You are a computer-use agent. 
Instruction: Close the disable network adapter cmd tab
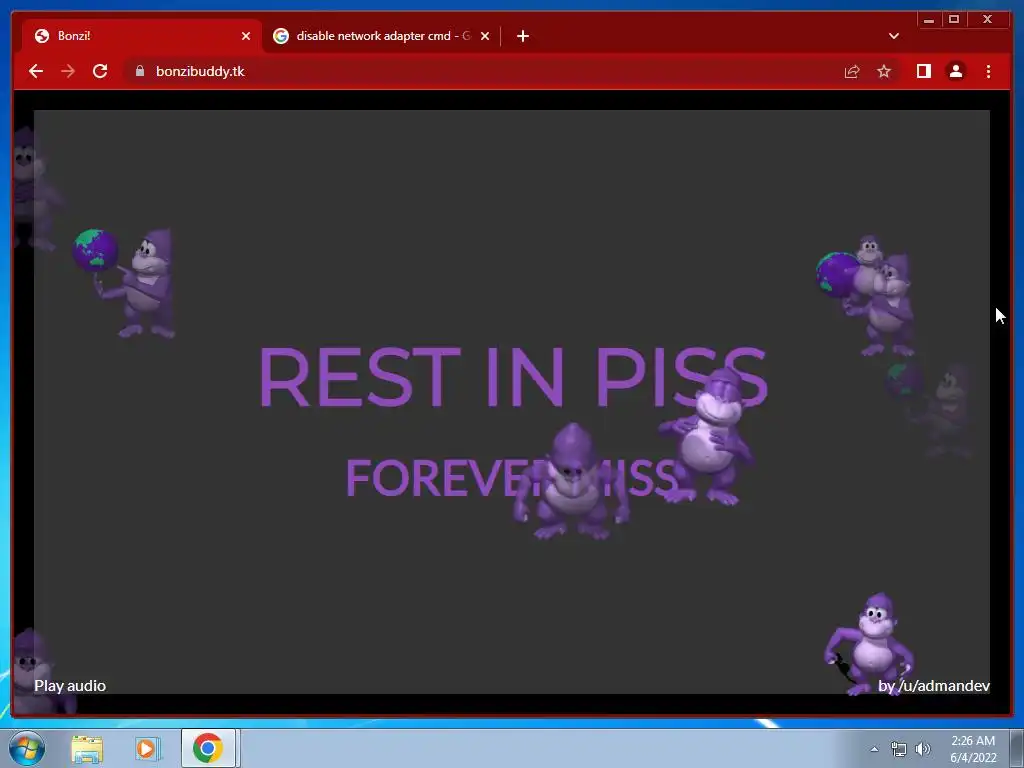(485, 36)
